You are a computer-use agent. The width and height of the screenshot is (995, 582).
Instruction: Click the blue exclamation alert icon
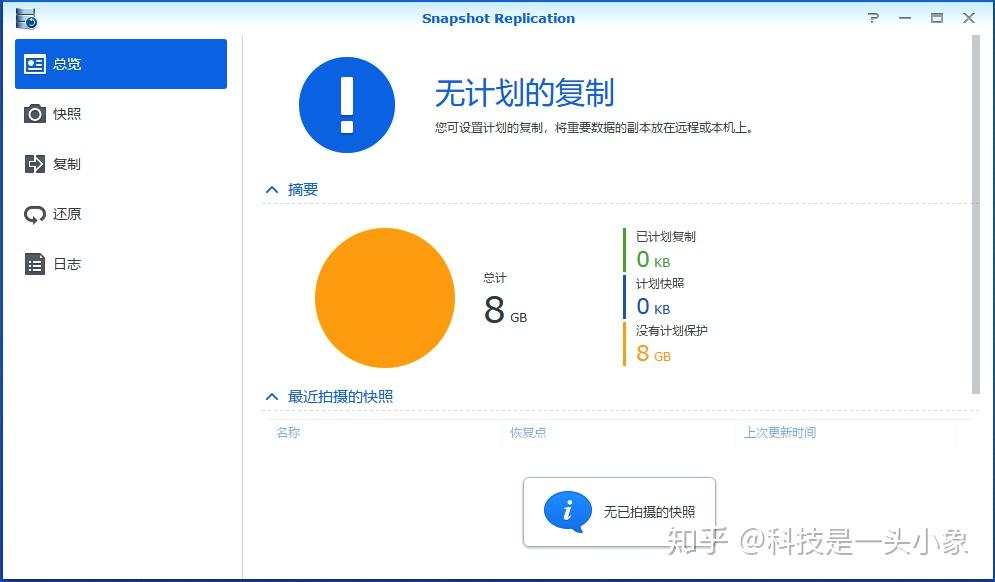tap(347, 106)
